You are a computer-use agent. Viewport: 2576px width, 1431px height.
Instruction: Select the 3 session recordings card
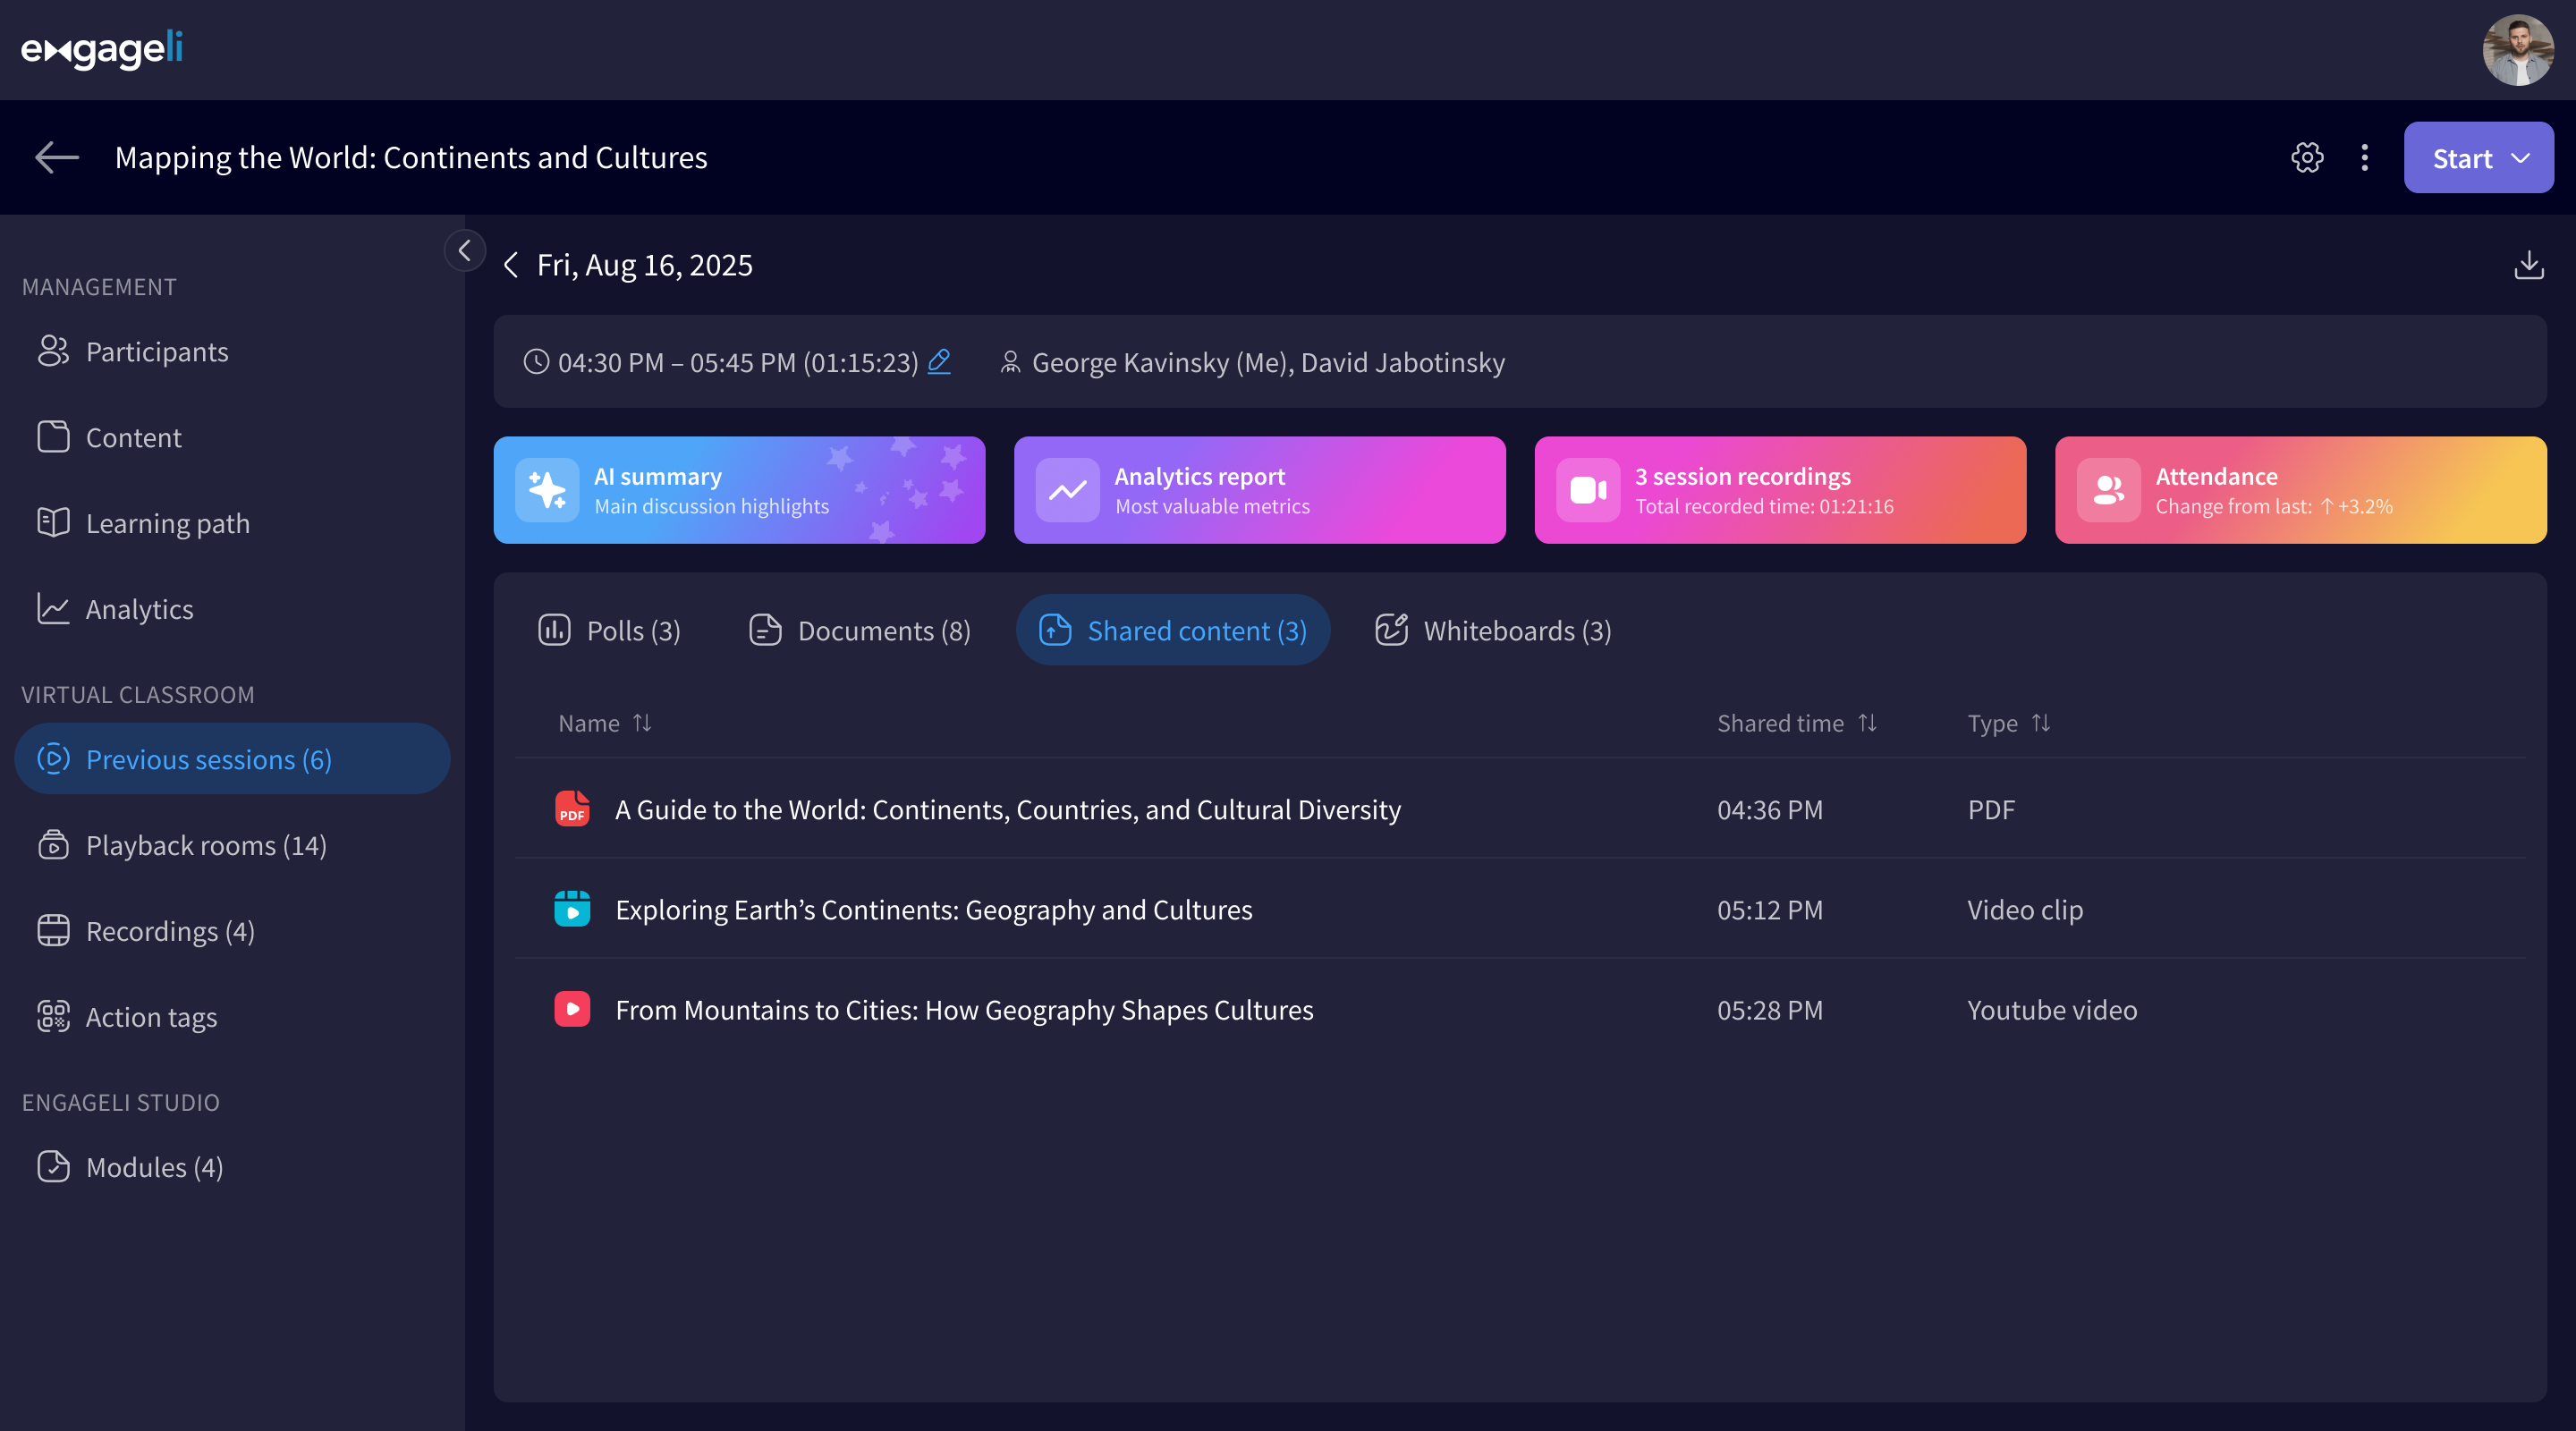[1780, 490]
